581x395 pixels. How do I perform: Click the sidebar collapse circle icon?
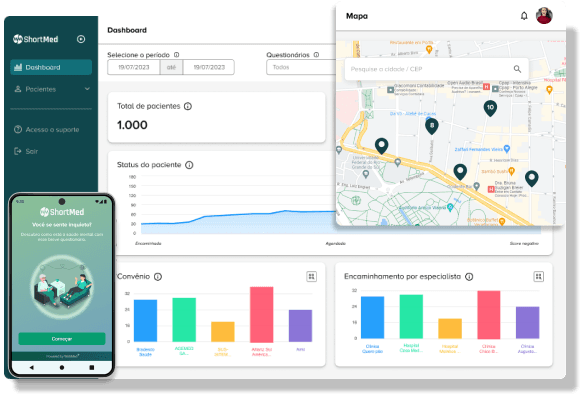point(81,39)
